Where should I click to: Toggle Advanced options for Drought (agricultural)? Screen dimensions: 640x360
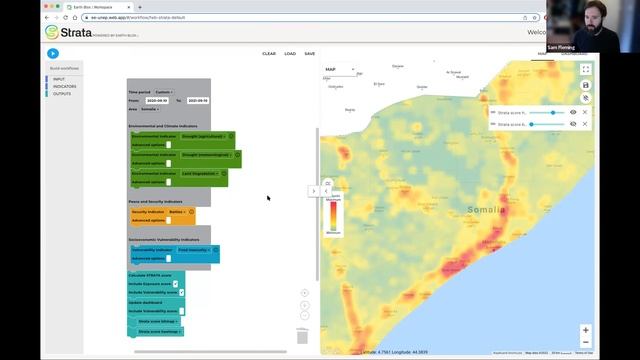tap(169, 145)
